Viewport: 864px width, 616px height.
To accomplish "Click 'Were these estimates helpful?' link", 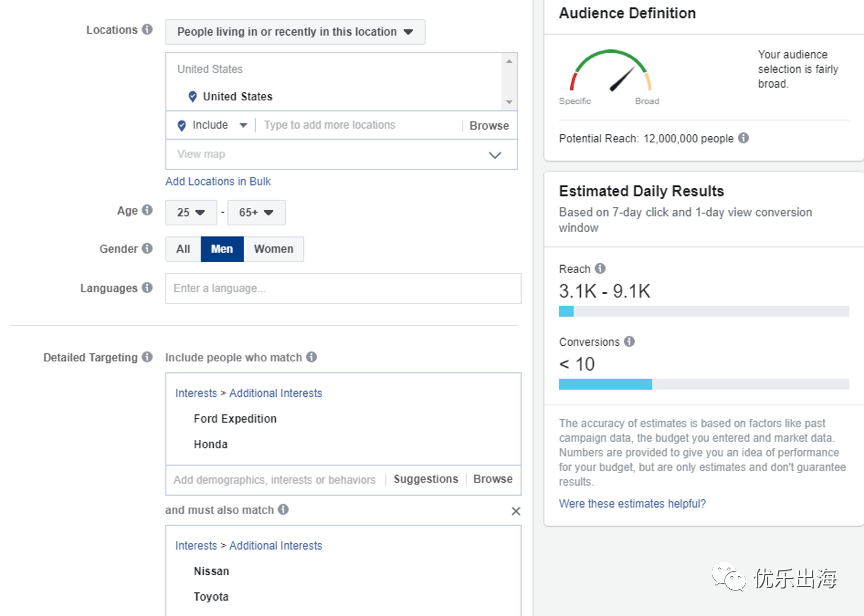I will (632, 504).
